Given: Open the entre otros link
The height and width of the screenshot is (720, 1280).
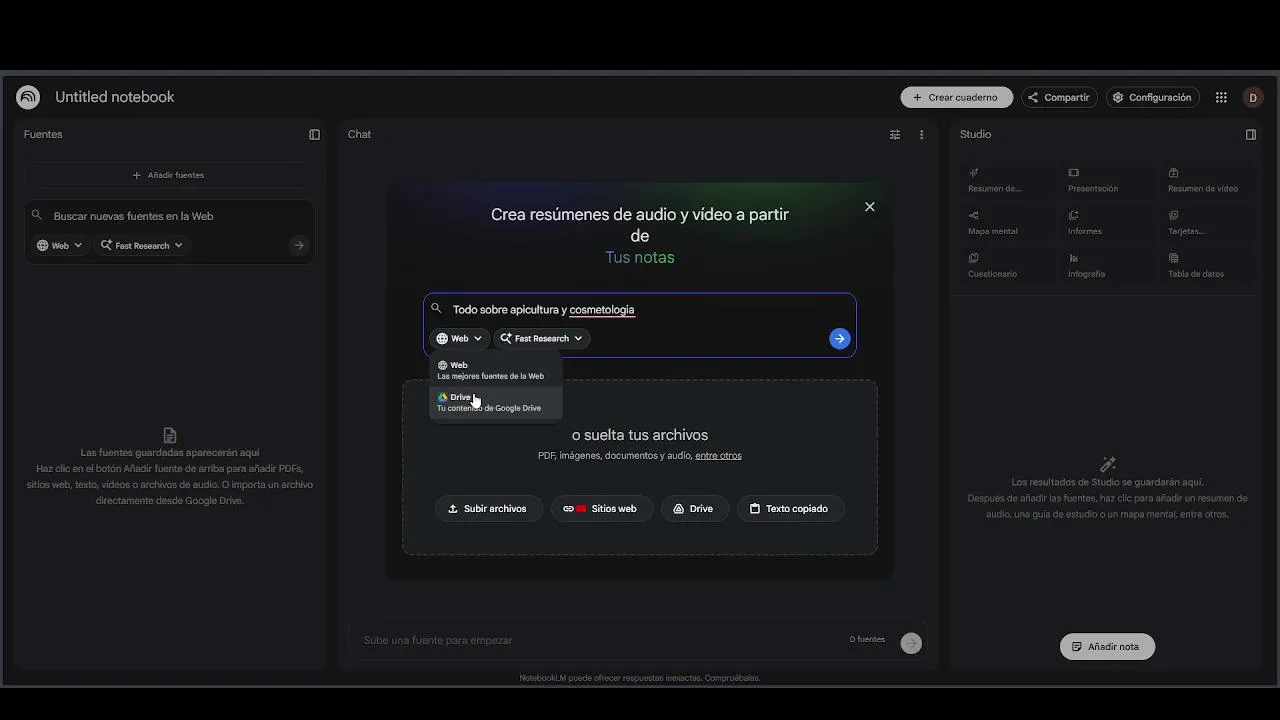Looking at the screenshot, I should 718,456.
